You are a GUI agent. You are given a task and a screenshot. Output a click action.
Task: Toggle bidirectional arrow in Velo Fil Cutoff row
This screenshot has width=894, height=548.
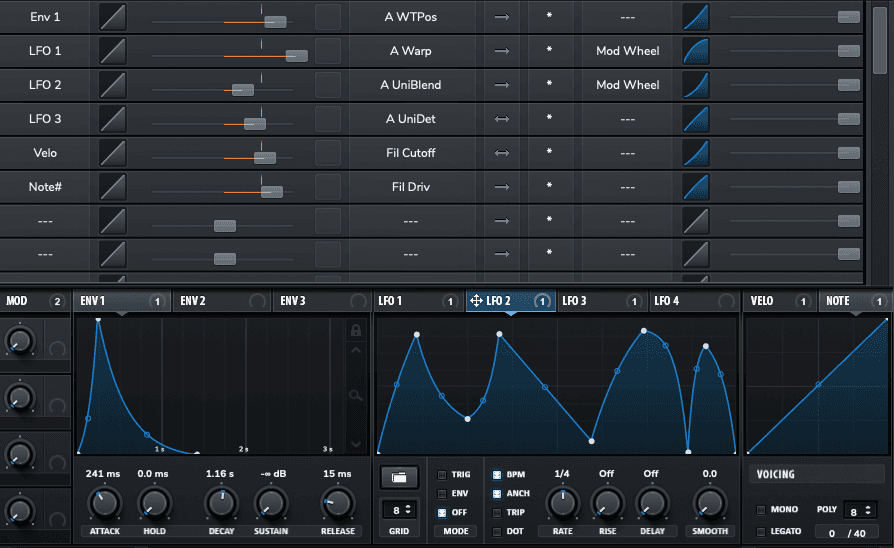point(502,153)
